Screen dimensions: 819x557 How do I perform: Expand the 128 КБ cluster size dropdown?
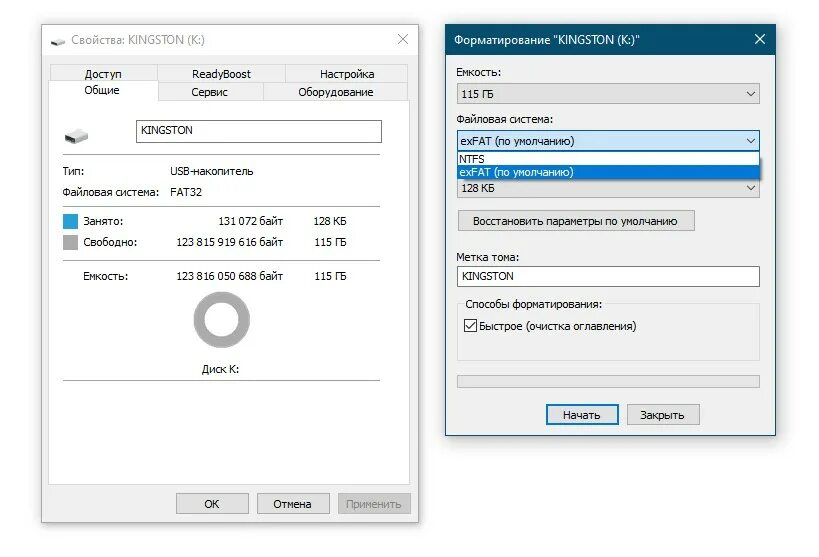(608, 188)
